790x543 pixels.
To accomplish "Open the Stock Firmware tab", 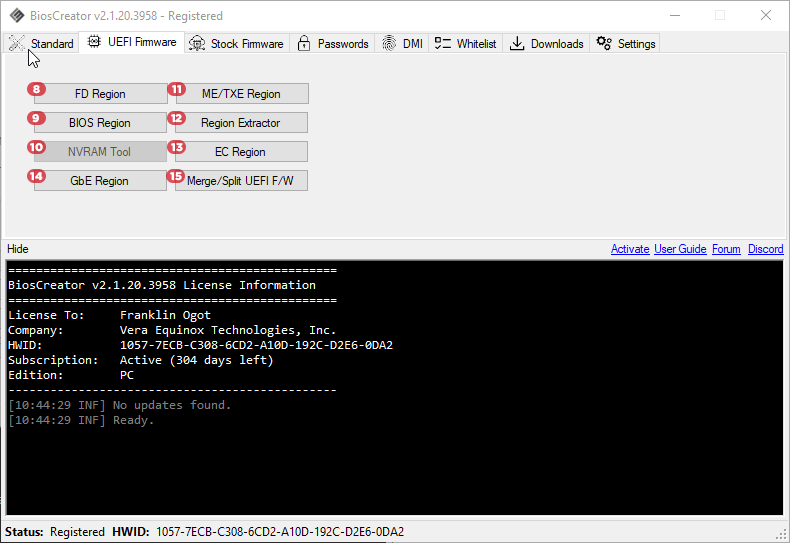I will pos(236,44).
